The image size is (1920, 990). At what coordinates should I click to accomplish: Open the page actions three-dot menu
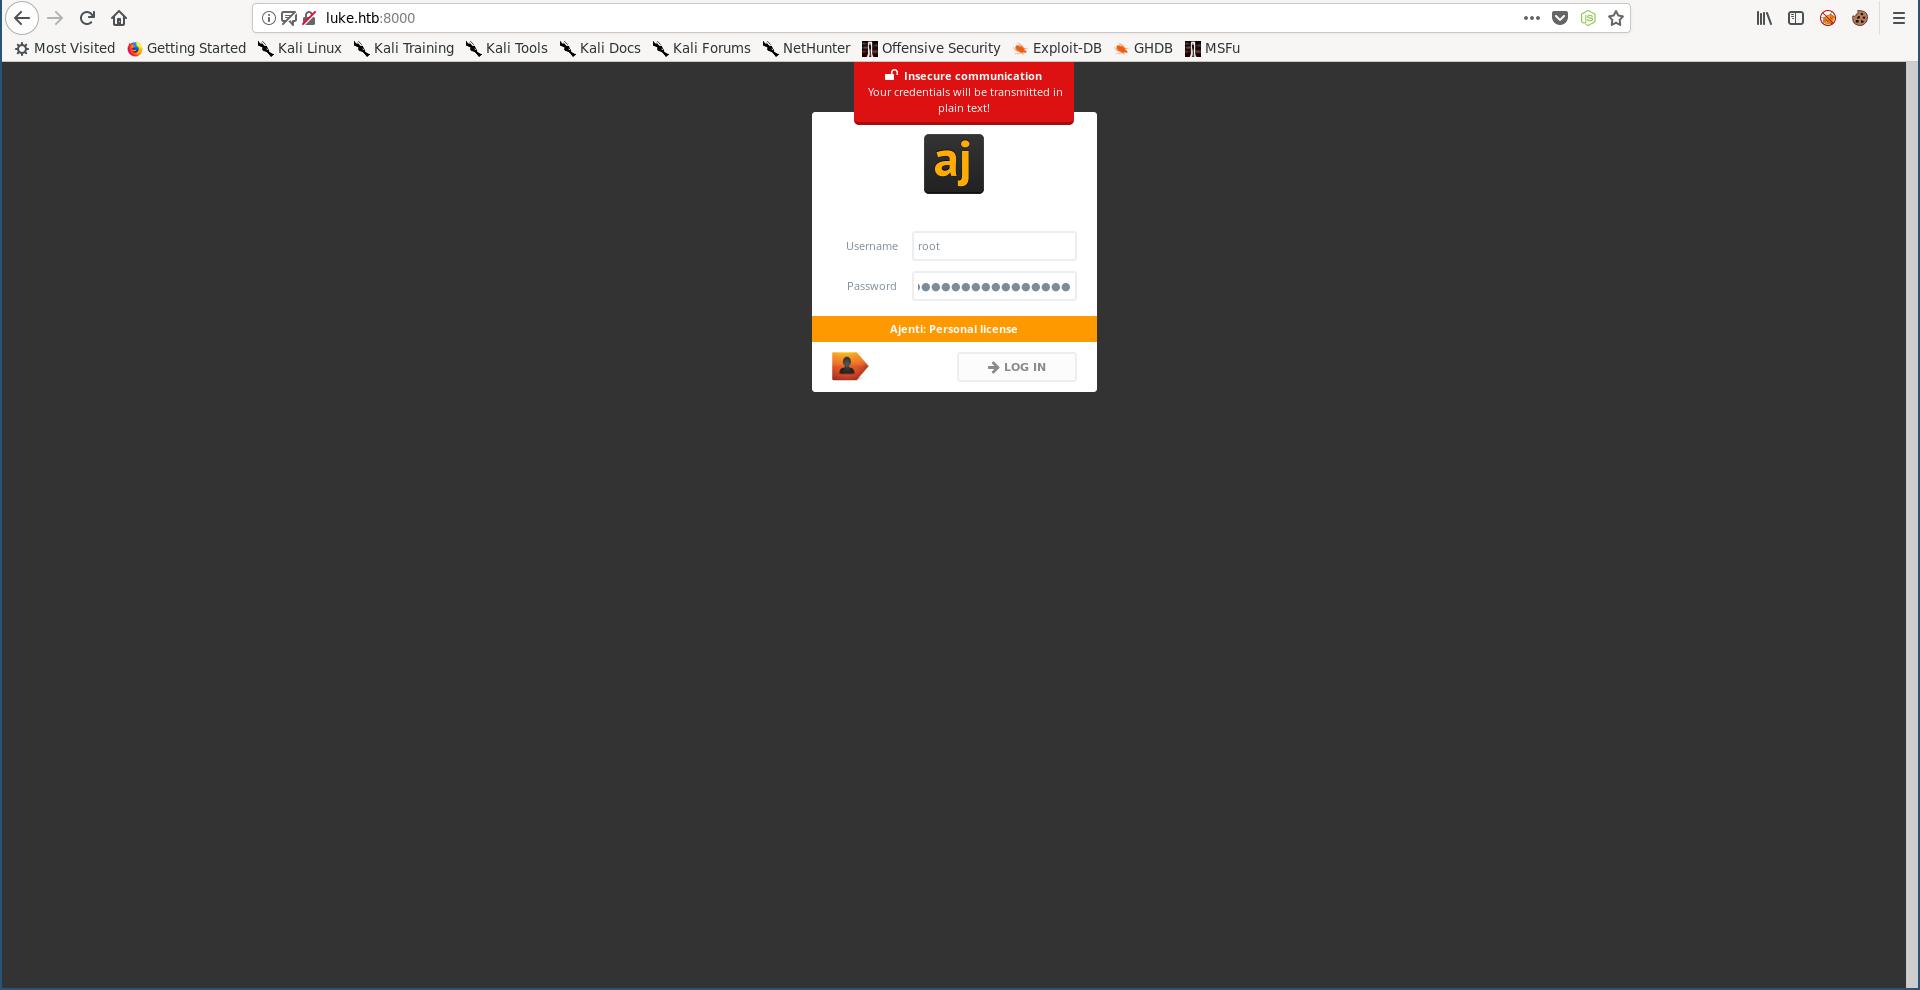tap(1531, 18)
